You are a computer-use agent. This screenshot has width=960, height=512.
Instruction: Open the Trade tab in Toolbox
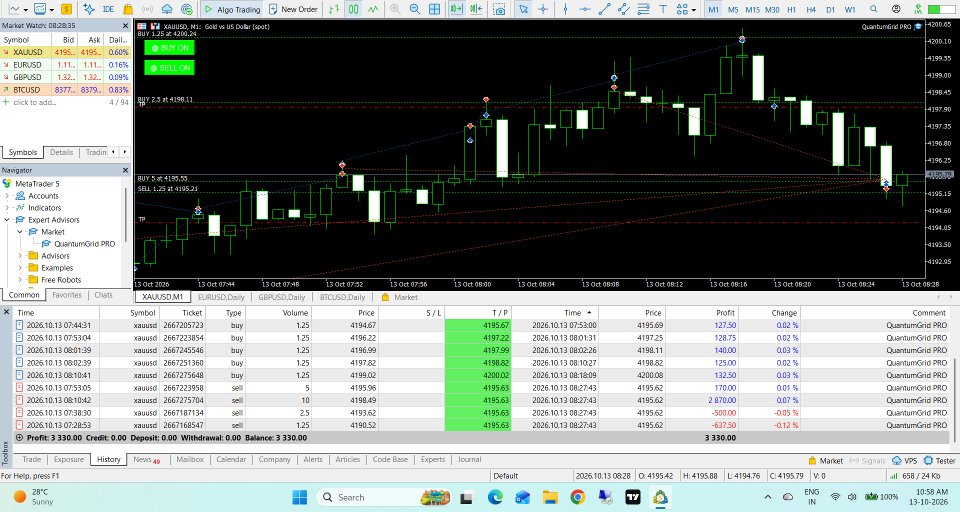point(32,459)
